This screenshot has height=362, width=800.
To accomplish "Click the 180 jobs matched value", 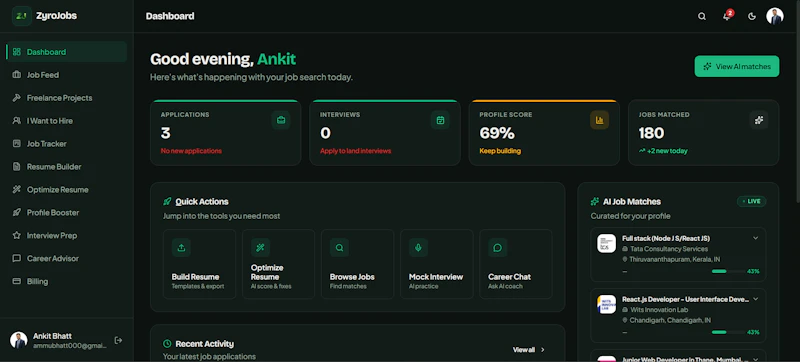I will (x=652, y=134).
